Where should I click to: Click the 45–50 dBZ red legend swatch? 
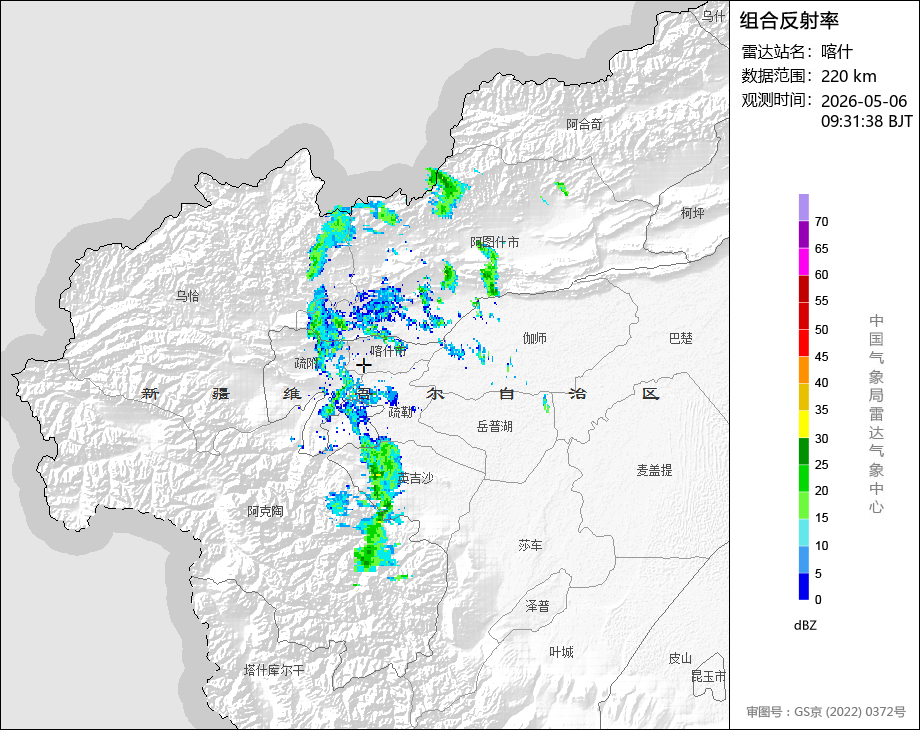(804, 343)
